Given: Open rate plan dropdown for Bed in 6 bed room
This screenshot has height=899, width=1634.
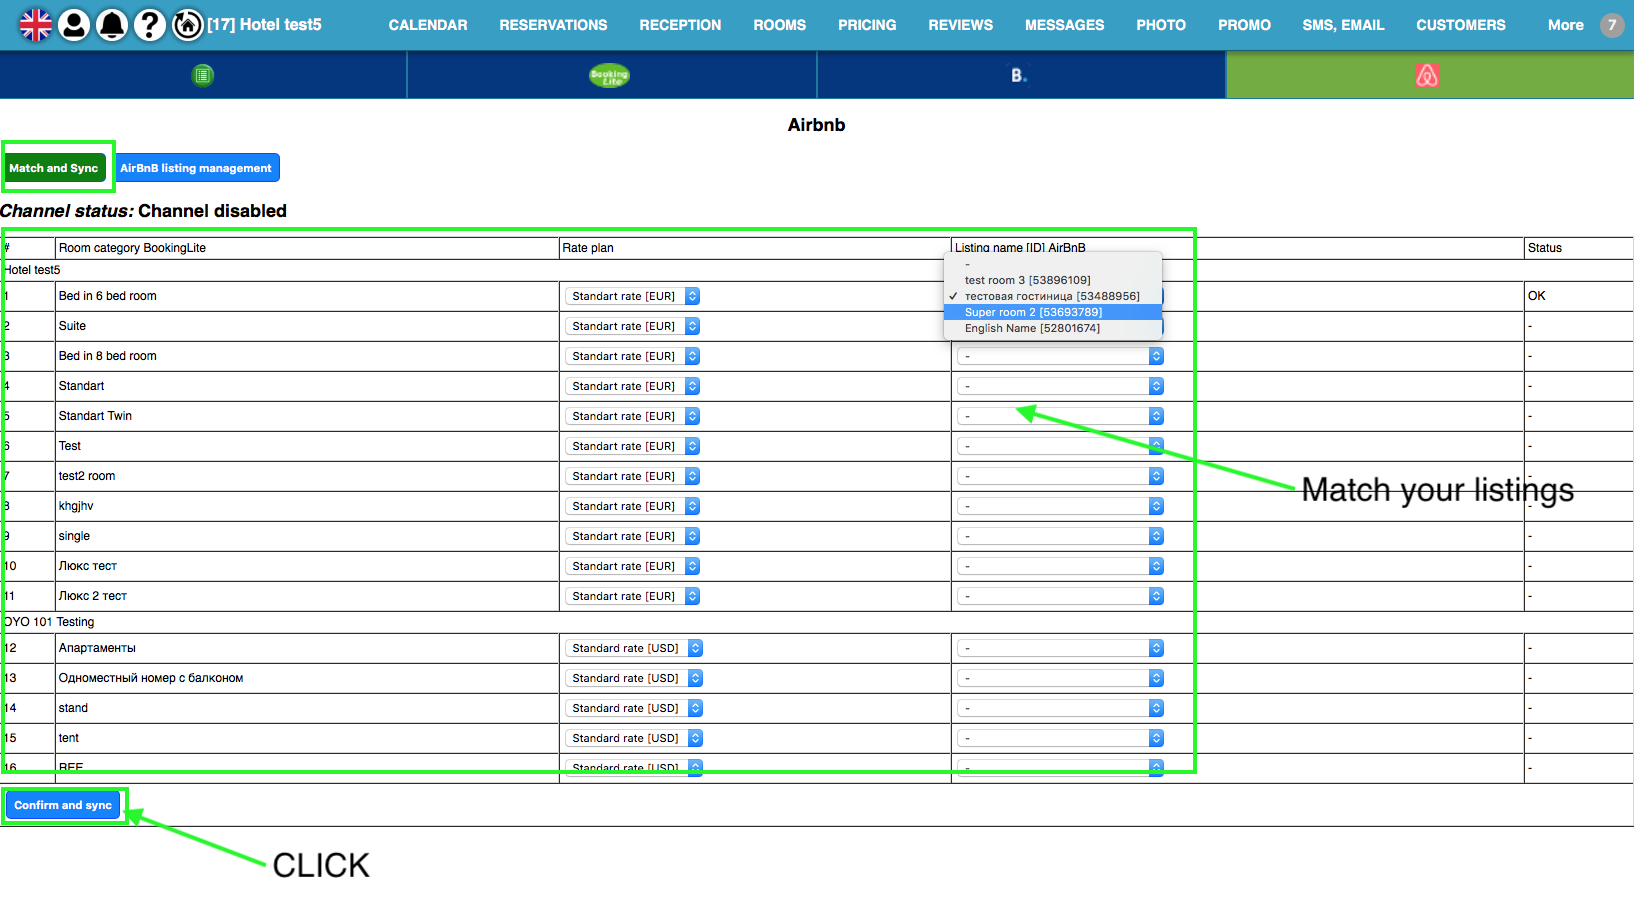Looking at the screenshot, I should [633, 296].
